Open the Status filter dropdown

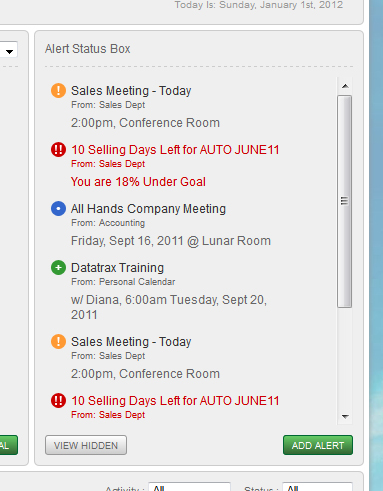(317, 487)
